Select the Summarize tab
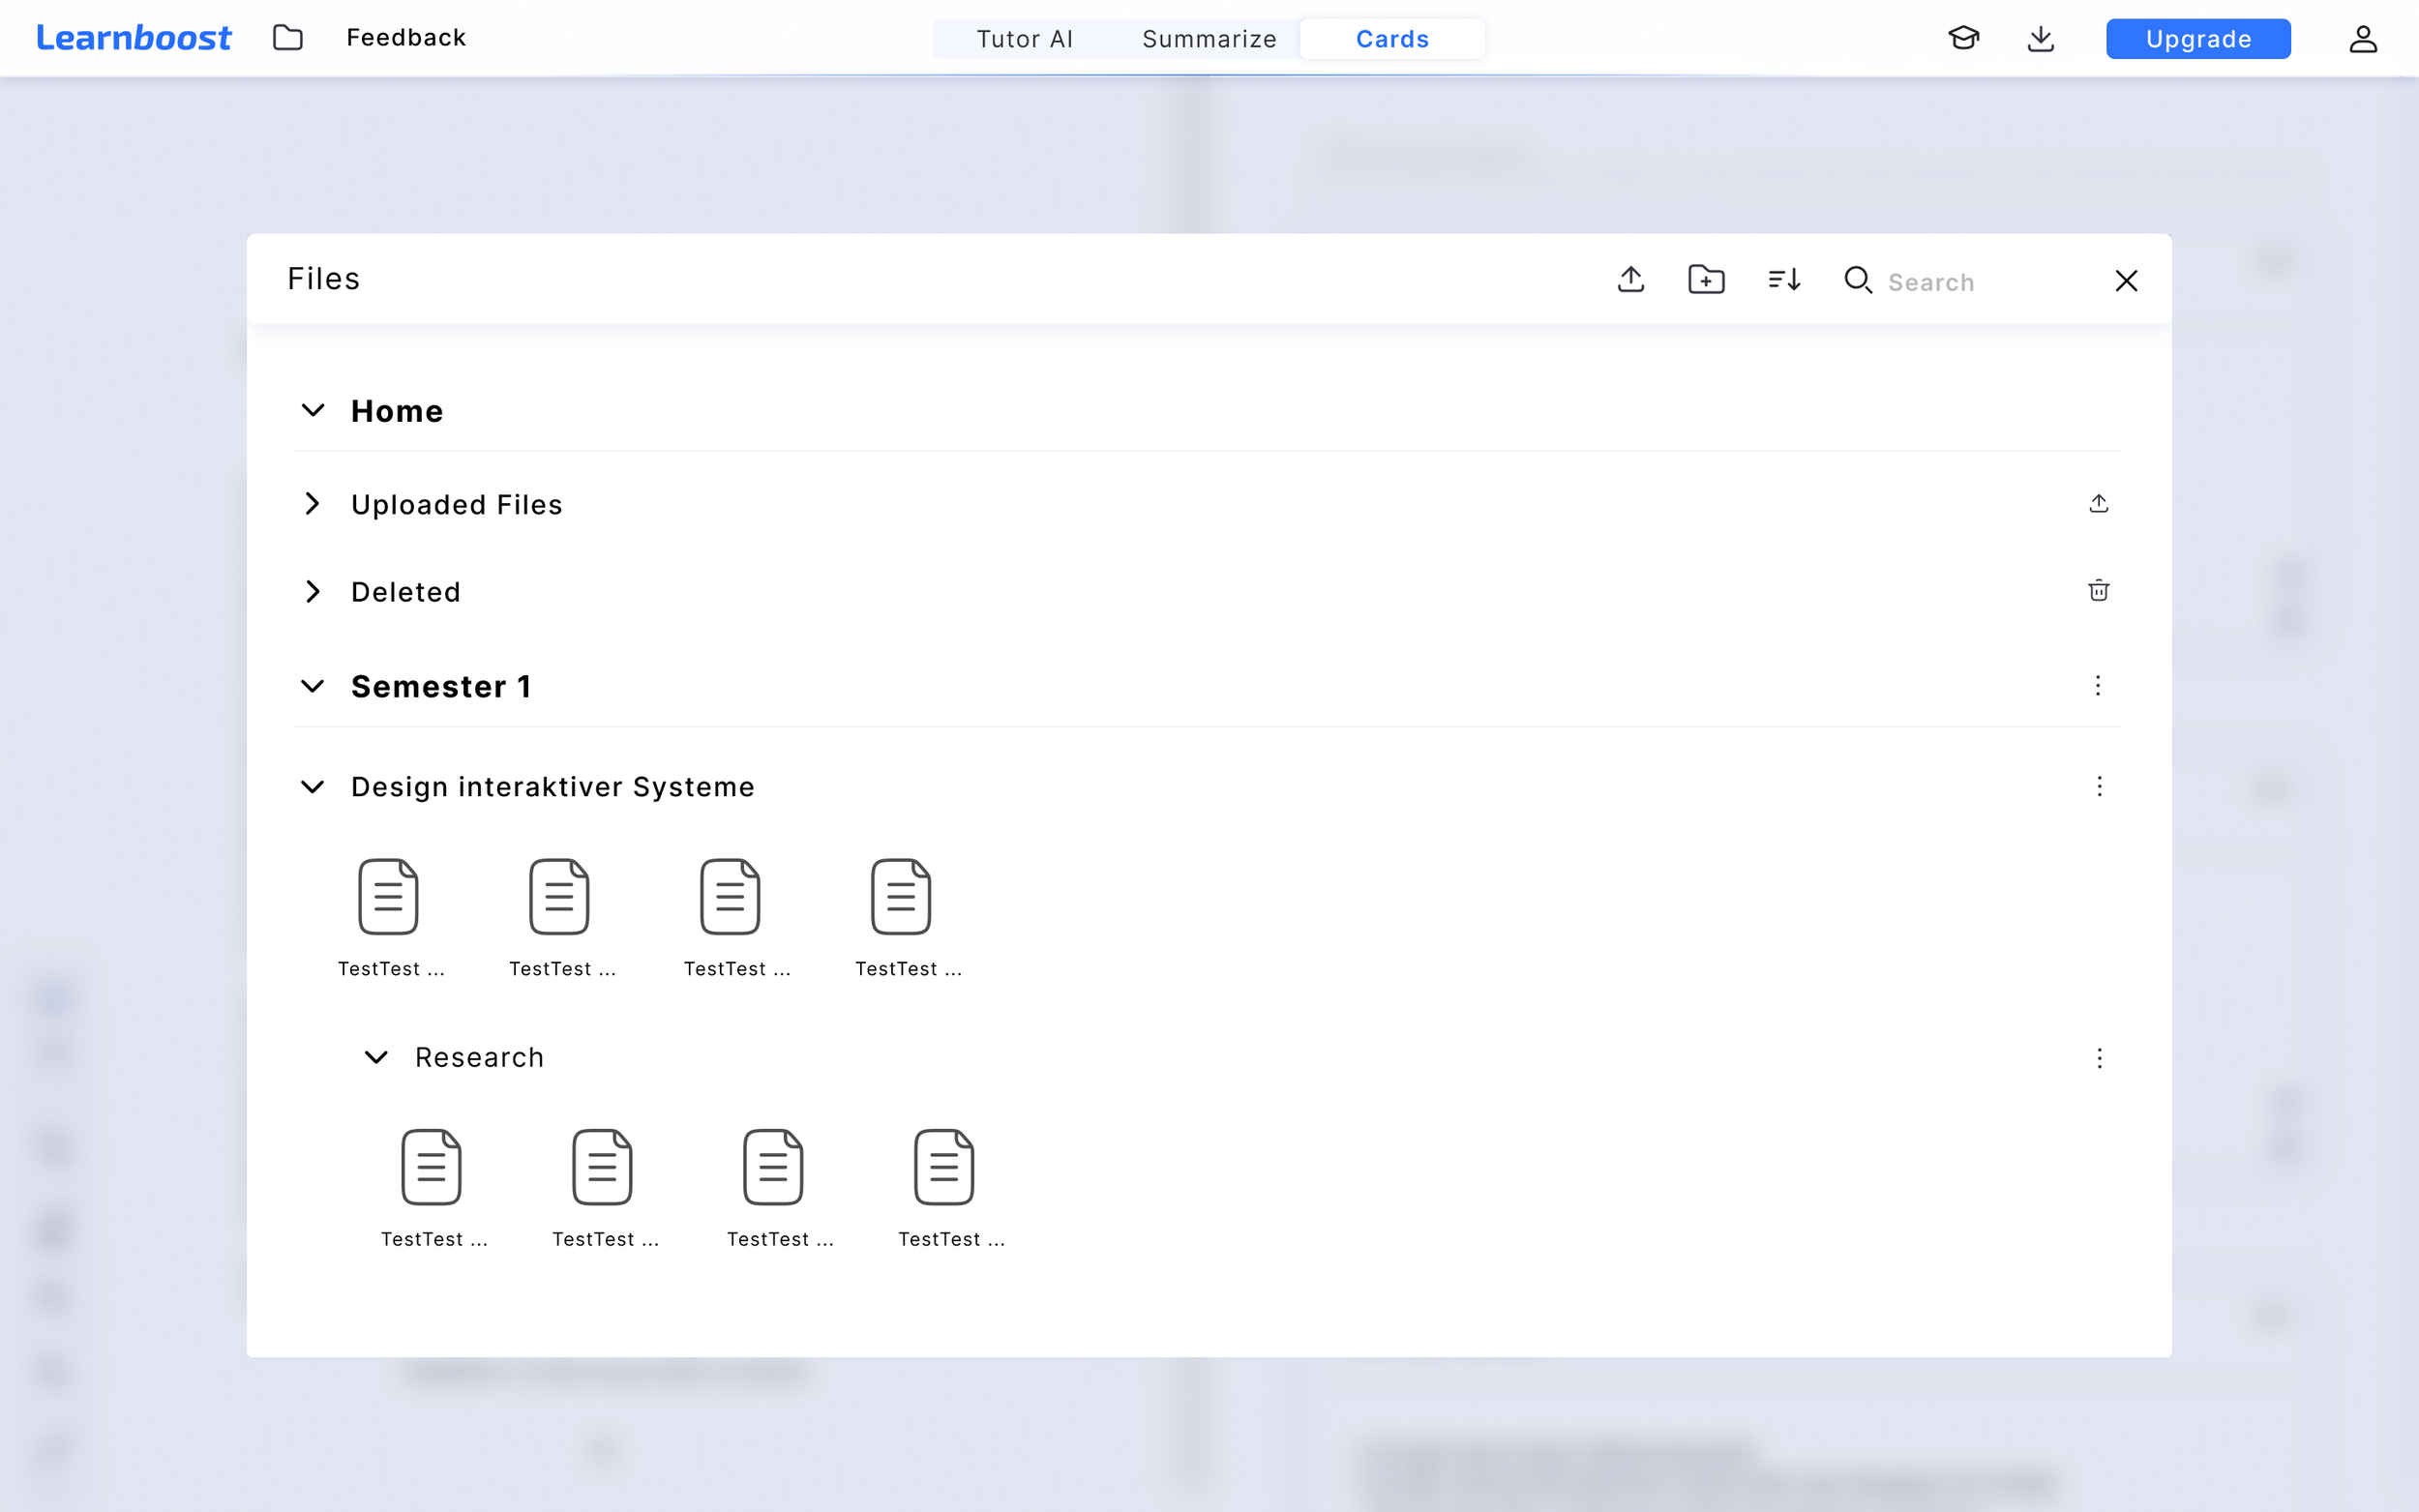Screen dimensions: 2419x1512 1209,39
